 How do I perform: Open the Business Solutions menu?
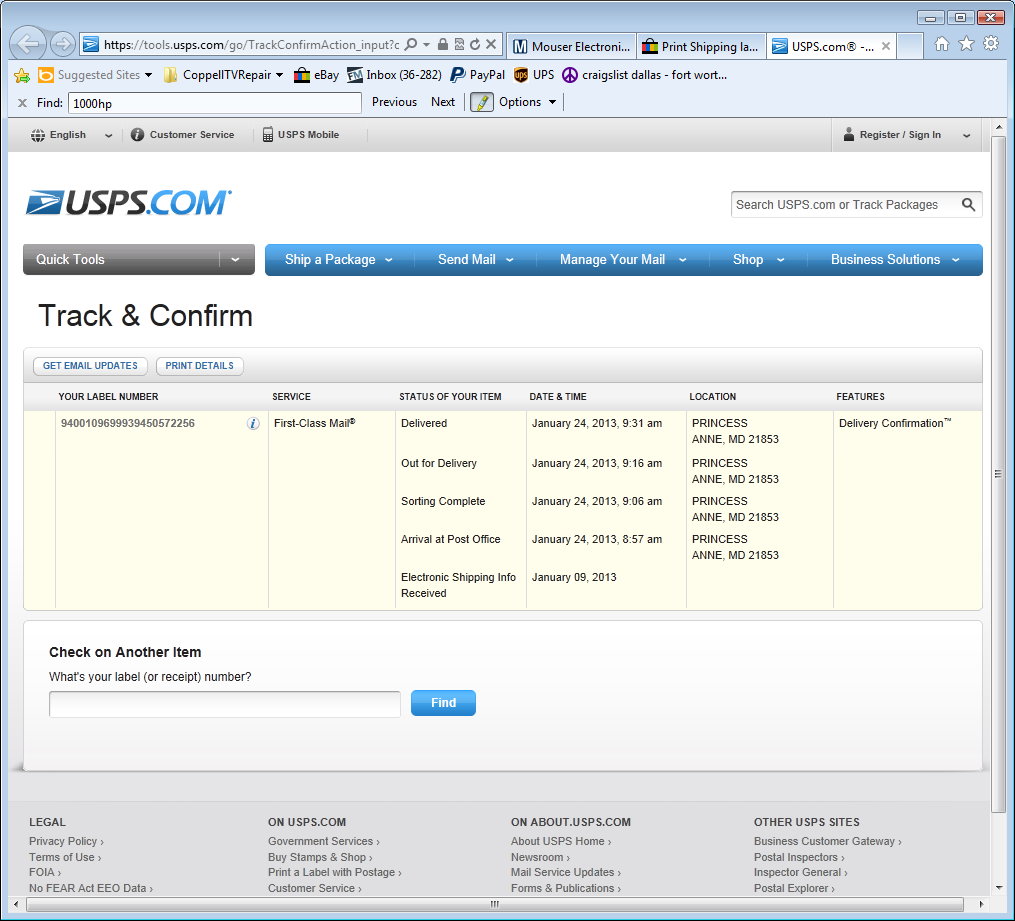point(895,260)
